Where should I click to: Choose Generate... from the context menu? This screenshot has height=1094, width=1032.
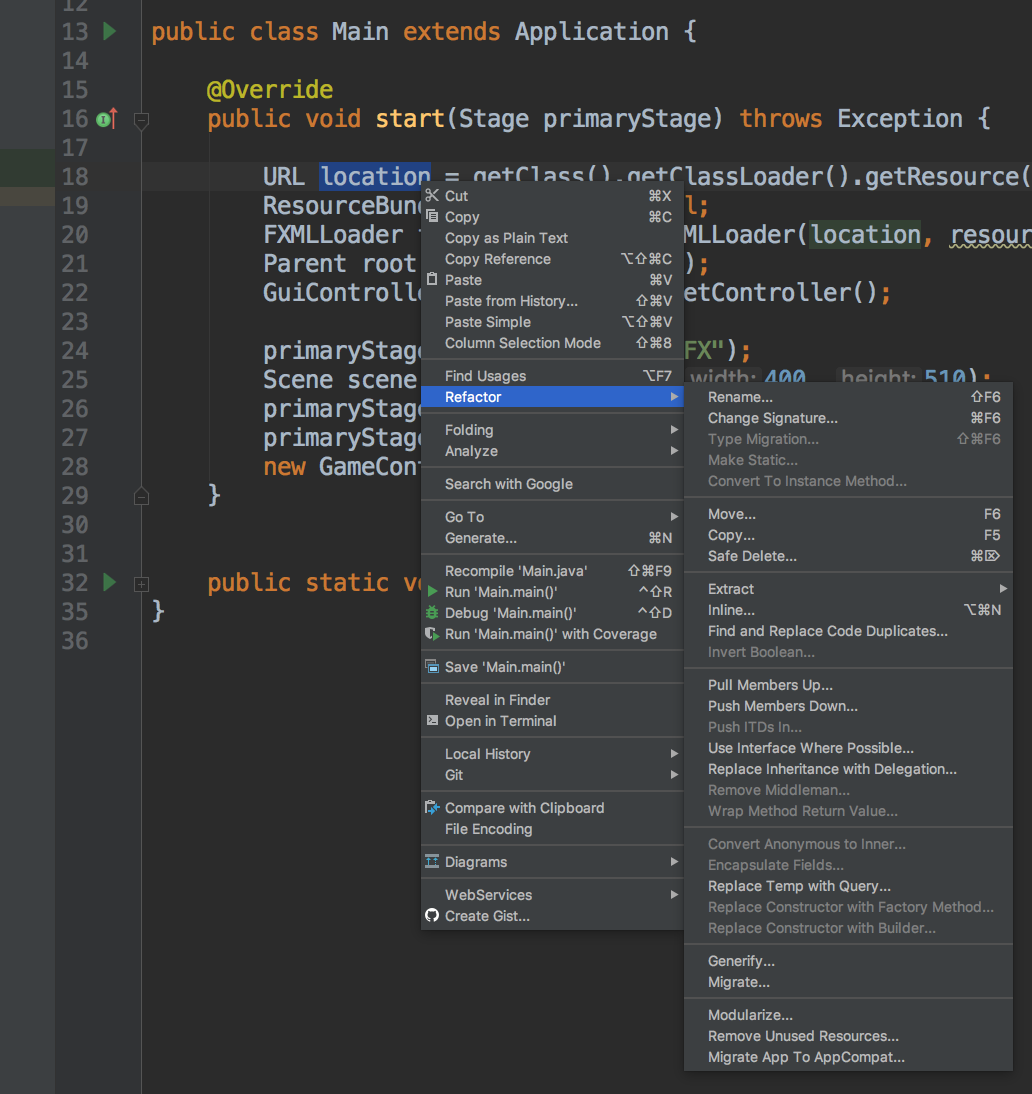[x=552, y=537]
